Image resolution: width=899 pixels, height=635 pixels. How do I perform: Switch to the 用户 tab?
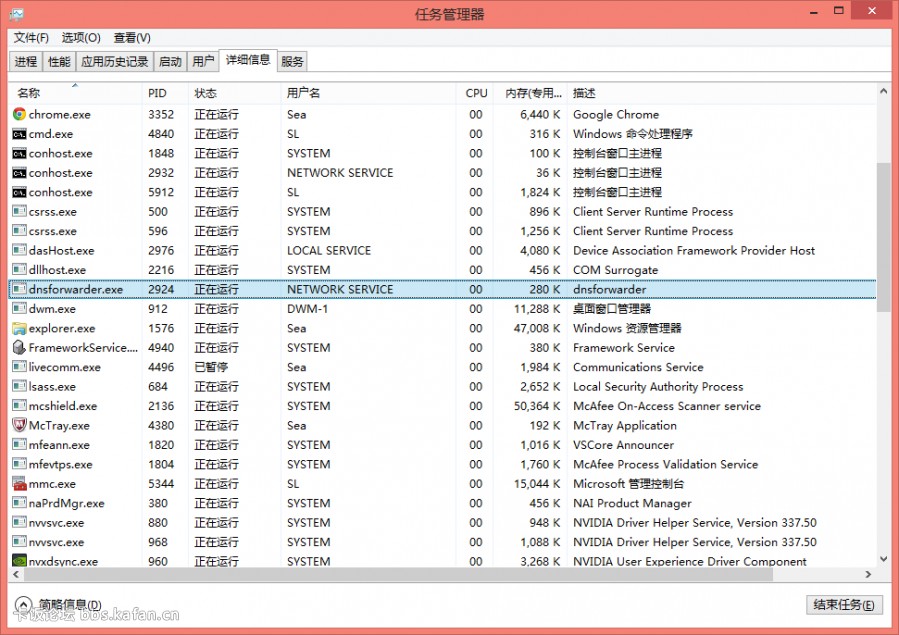[x=203, y=61]
